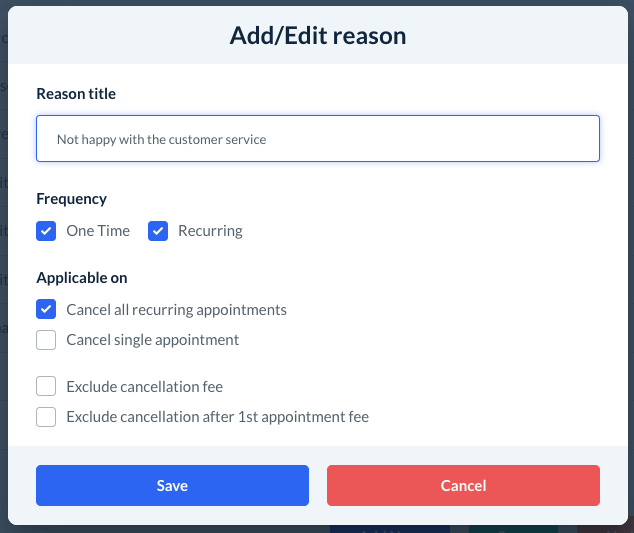Viewport: 634px width, 533px height.
Task: Check the Exclude cancellation after 1st appointment fee box
Action: coord(46,417)
